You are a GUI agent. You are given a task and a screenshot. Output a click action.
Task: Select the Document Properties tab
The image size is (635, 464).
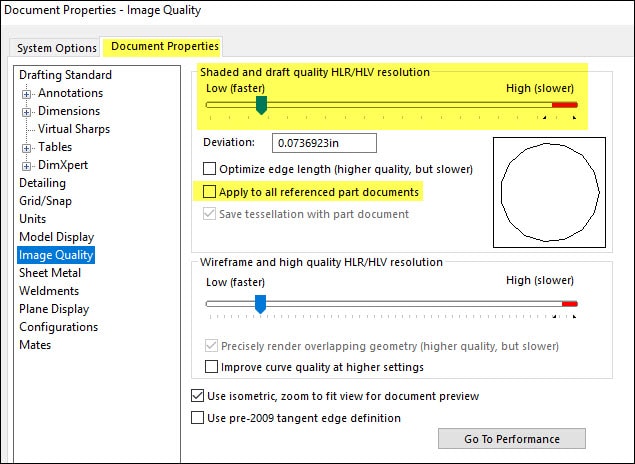click(165, 46)
